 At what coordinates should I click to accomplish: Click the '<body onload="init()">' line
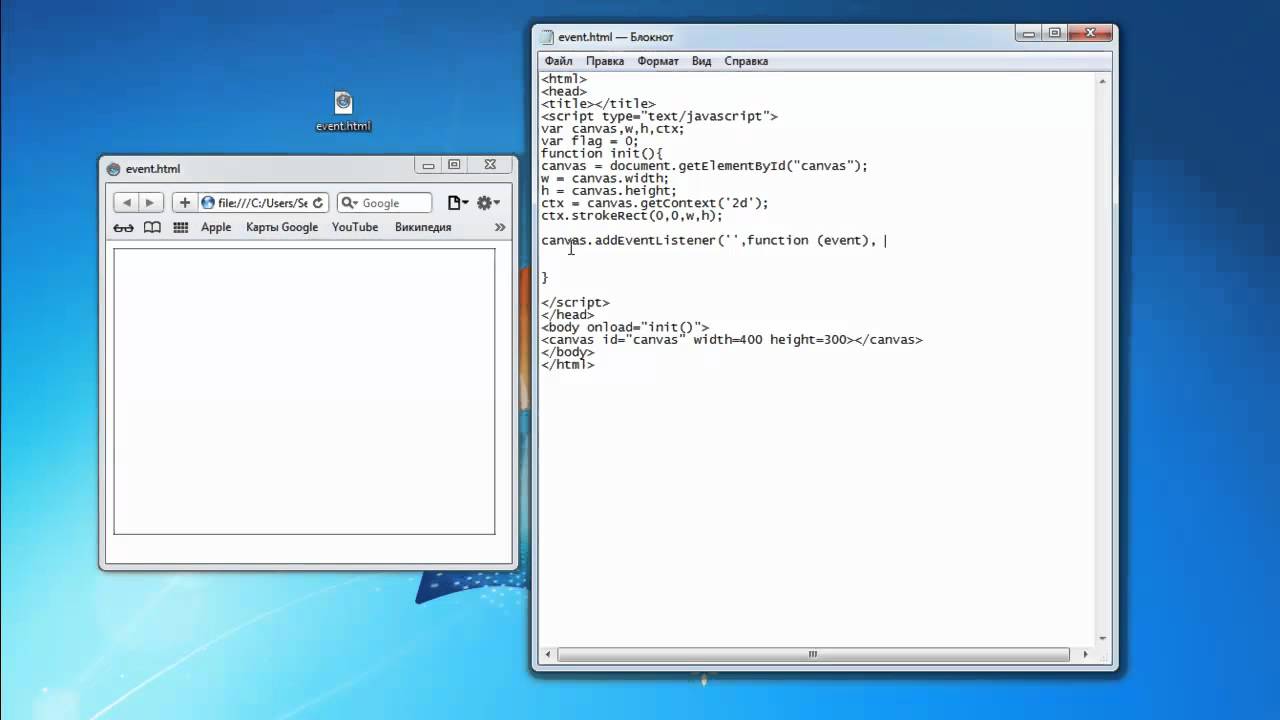(625, 327)
